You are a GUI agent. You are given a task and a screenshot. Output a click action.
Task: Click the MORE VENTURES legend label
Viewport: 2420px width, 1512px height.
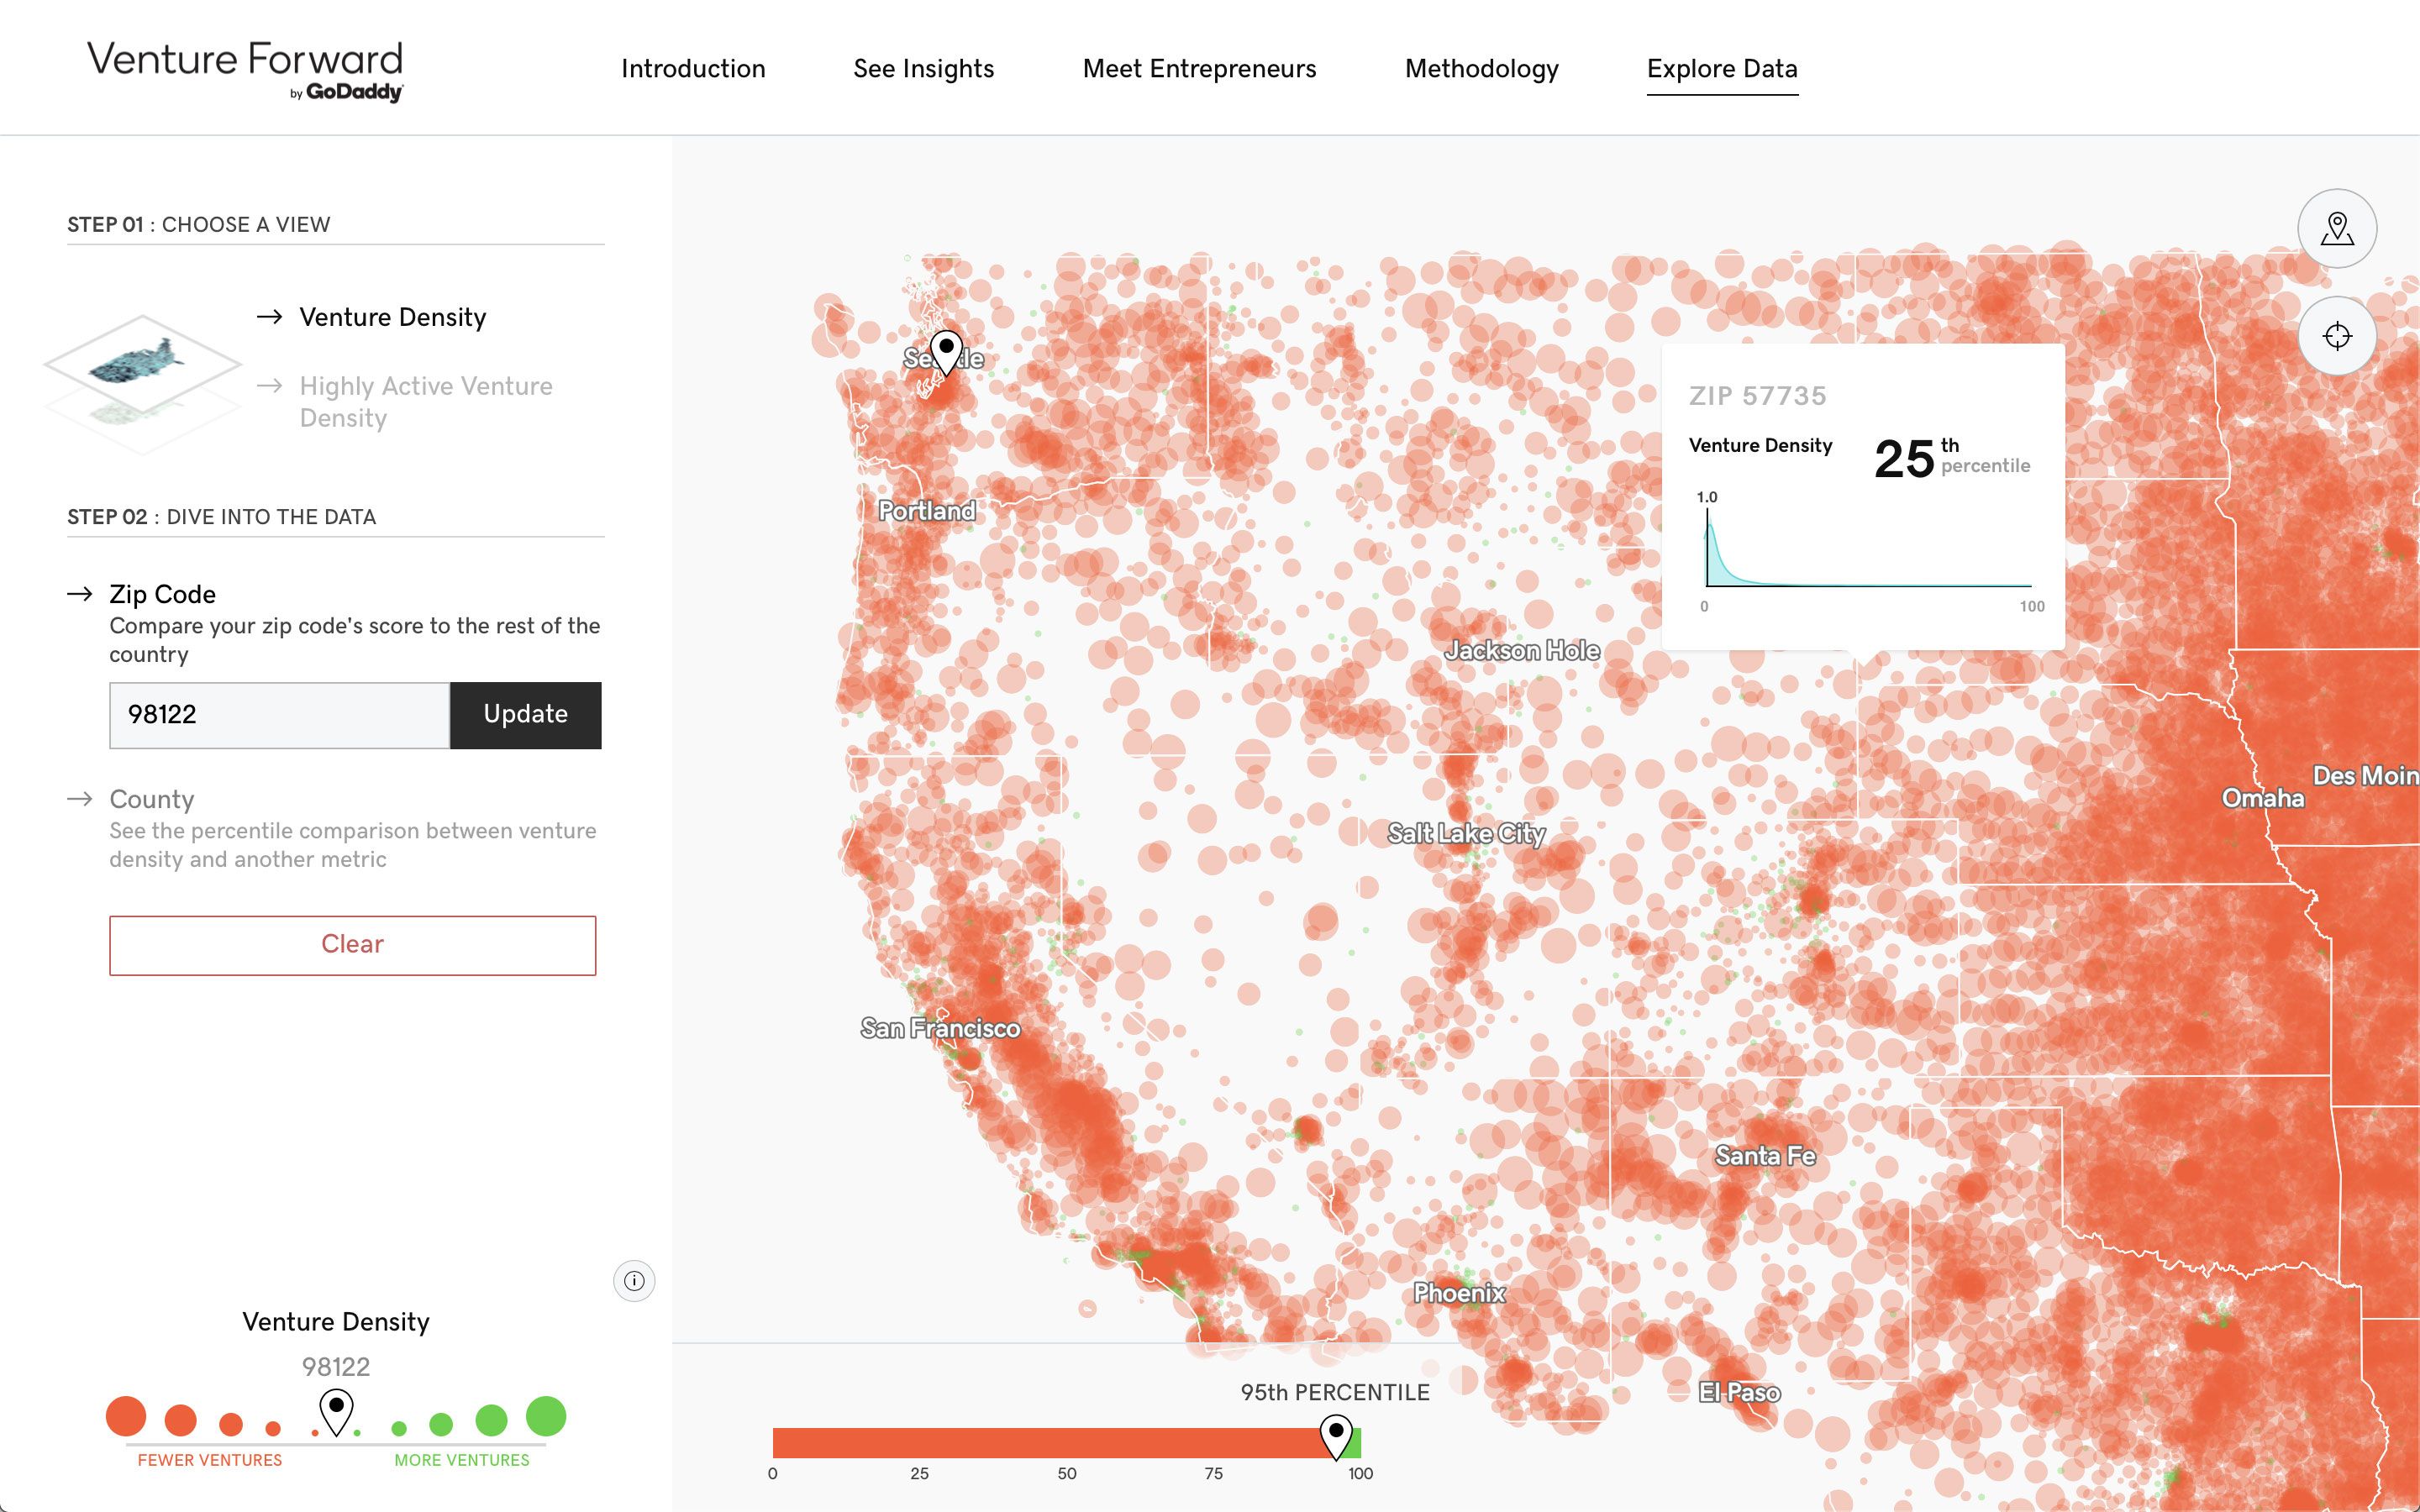click(x=462, y=1460)
